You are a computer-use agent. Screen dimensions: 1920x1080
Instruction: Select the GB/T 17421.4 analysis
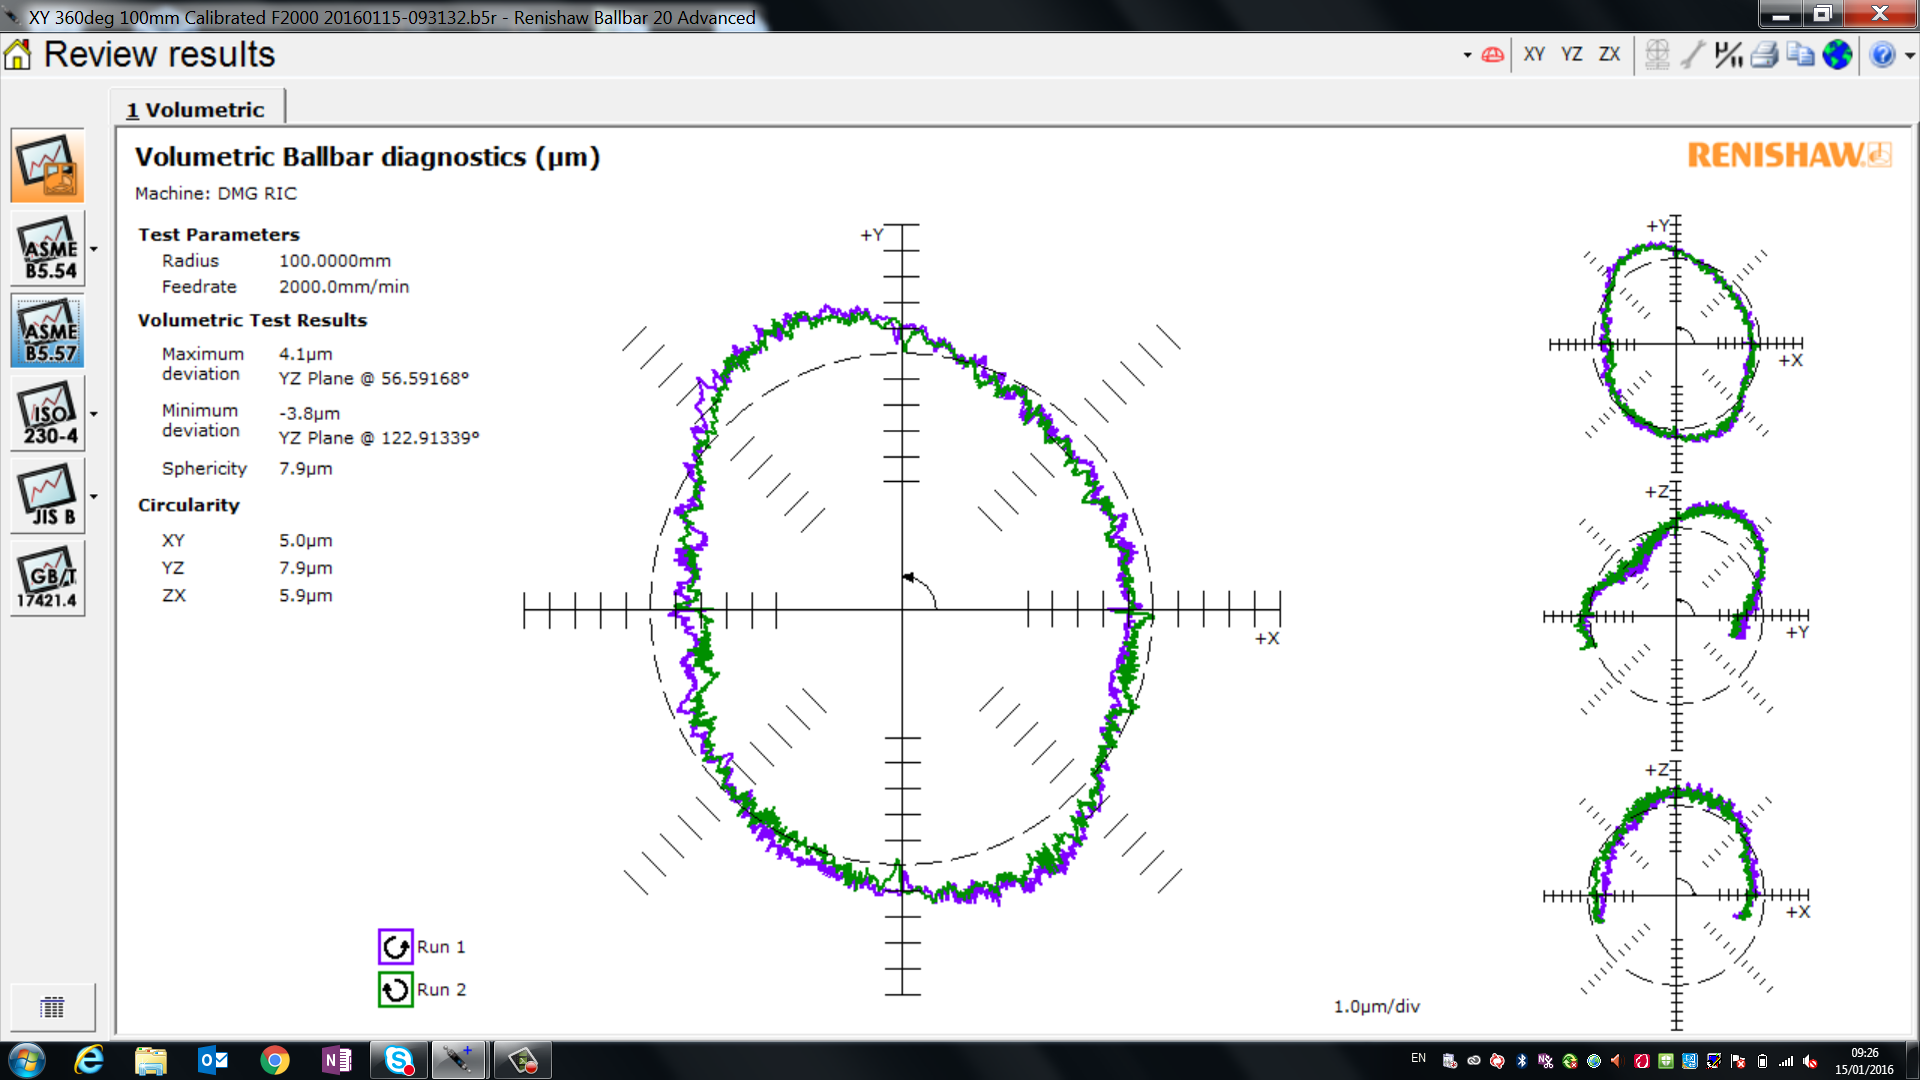point(46,578)
